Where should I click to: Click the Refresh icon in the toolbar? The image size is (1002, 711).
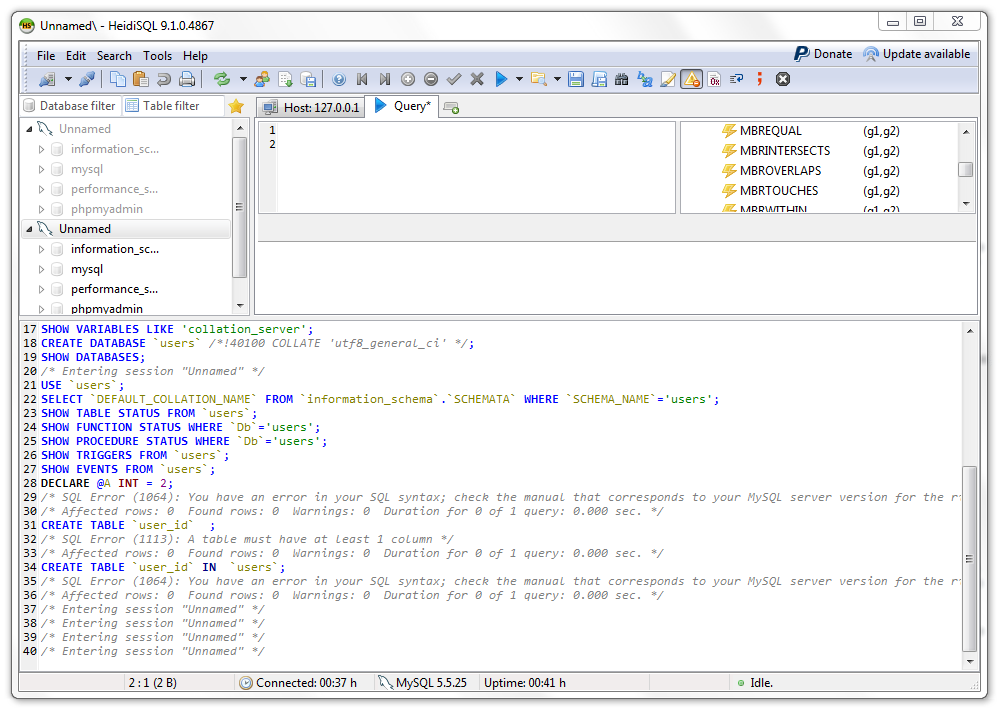pos(222,79)
